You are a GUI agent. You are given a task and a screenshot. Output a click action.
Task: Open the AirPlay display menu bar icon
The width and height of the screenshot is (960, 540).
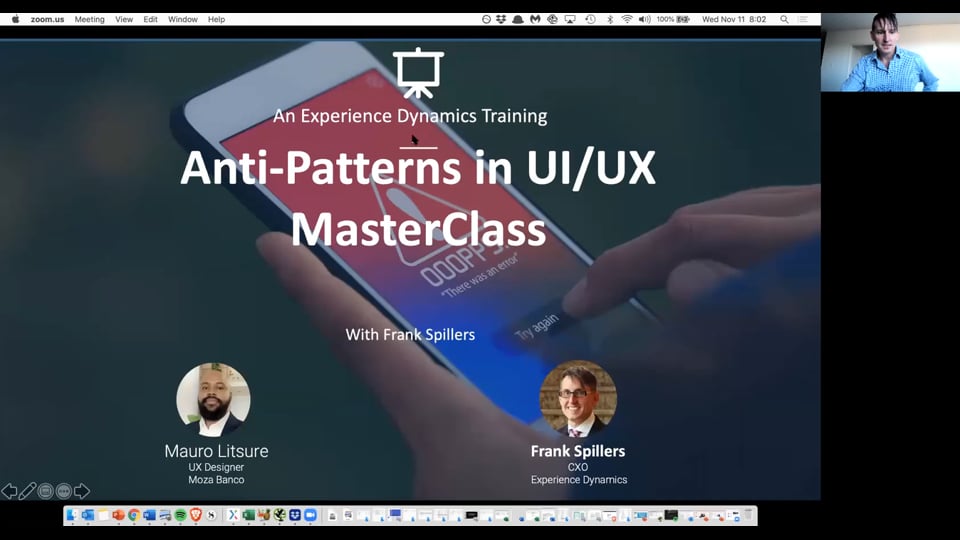tap(570, 19)
